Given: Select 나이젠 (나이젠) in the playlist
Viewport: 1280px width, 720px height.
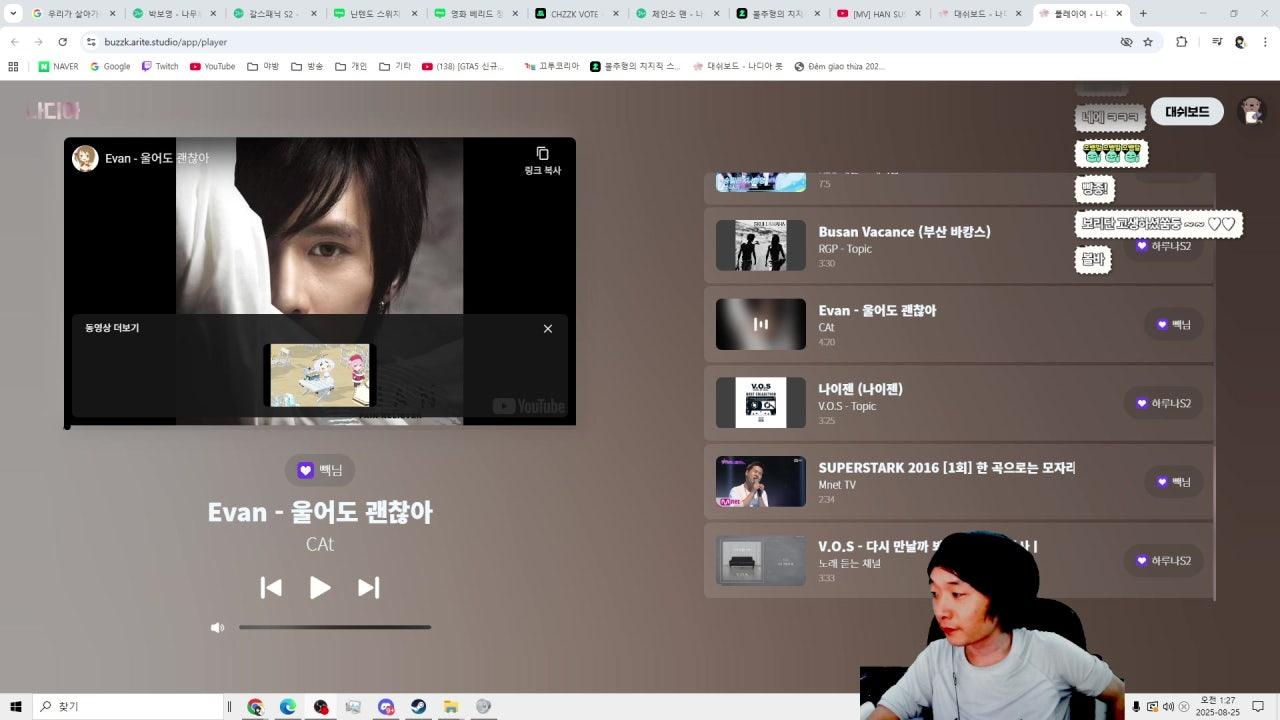Looking at the screenshot, I should coord(860,389).
